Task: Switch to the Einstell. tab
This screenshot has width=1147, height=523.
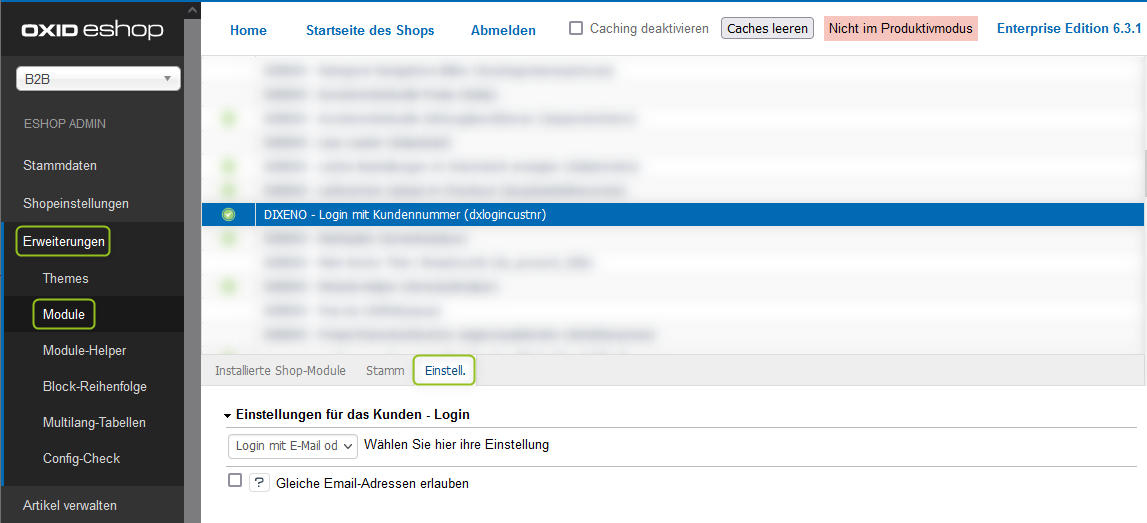Action: pos(445,371)
